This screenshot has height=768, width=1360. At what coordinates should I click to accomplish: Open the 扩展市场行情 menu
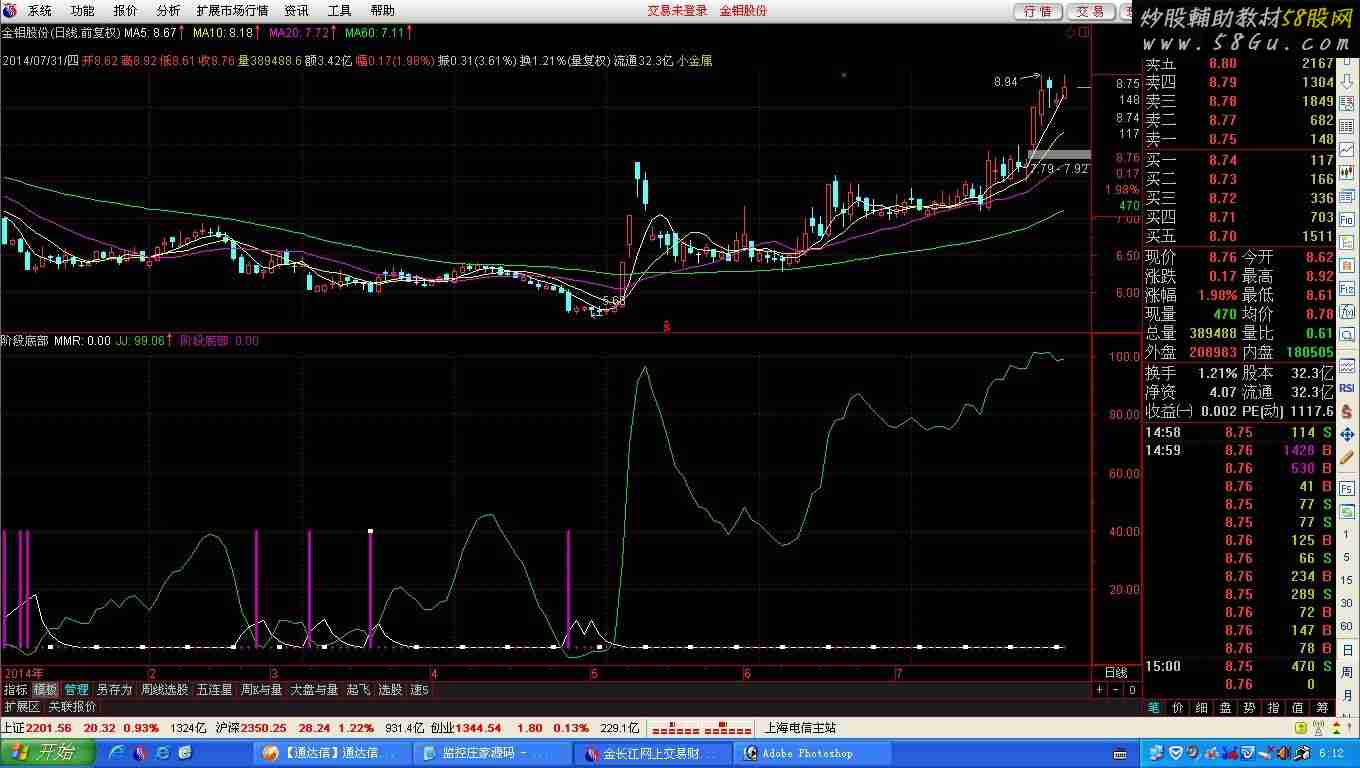[x=232, y=11]
